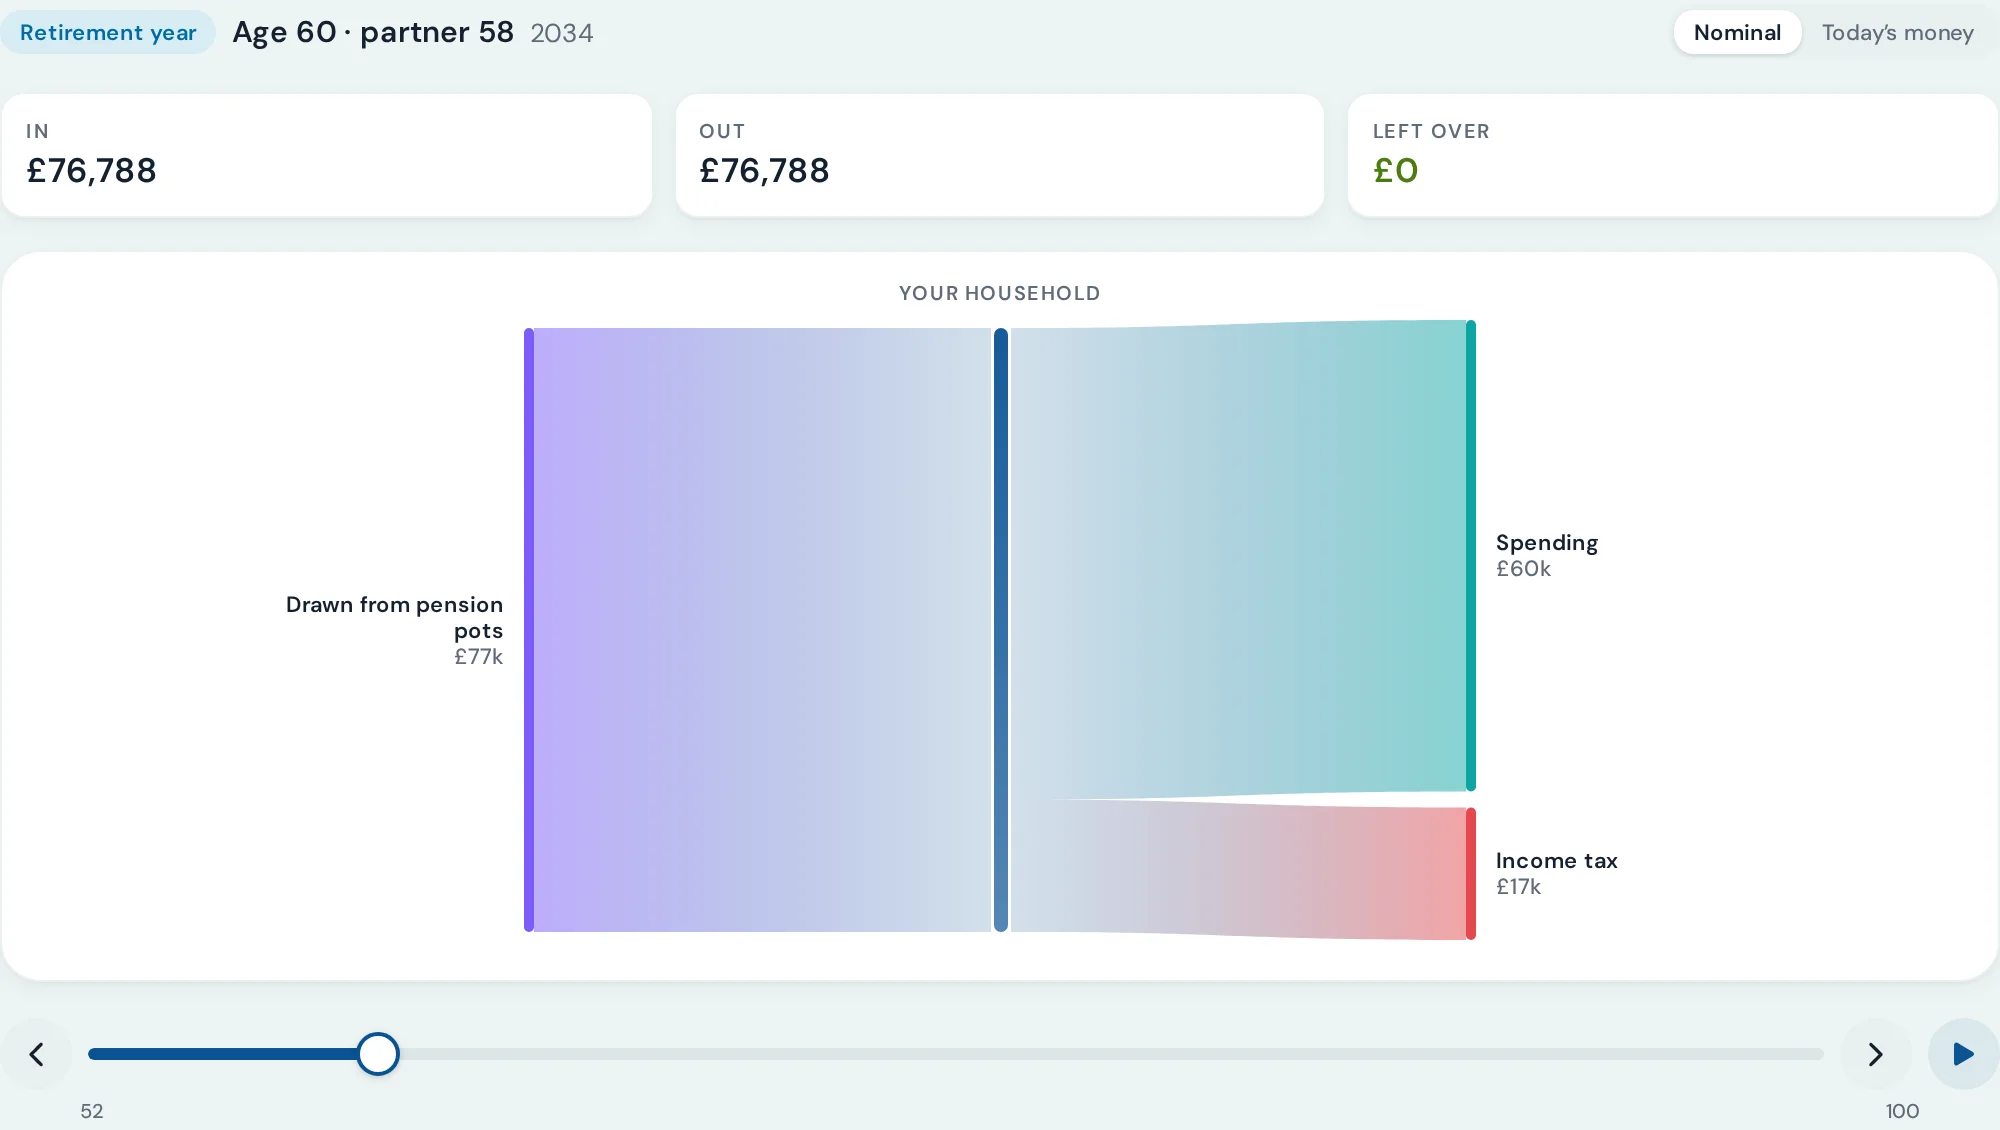This screenshot has width=2000, height=1130.
Task: Click the IN £76,788 card
Action: coord(327,155)
